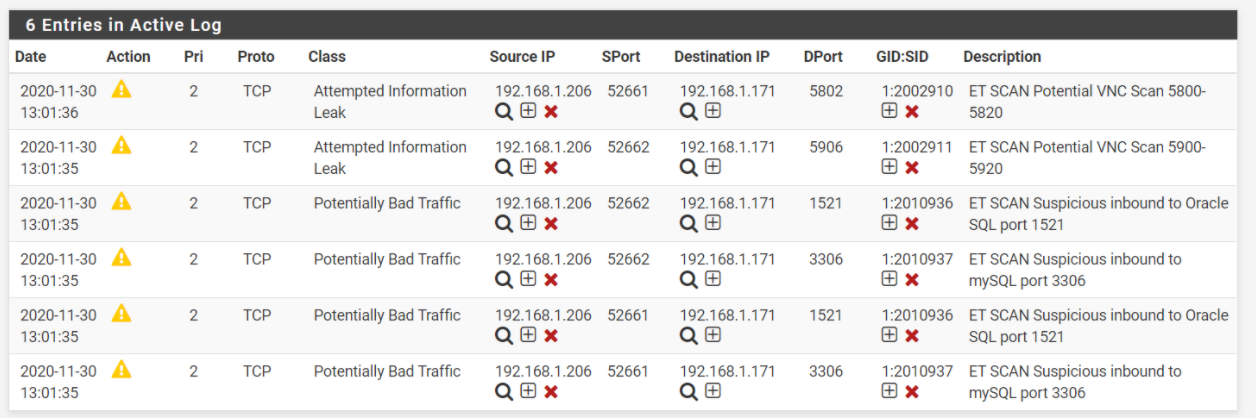Click the '6 Entries in Active Log' heading
Image resolution: width=1256 pixels, height=418 pixels.
point(124,25)
